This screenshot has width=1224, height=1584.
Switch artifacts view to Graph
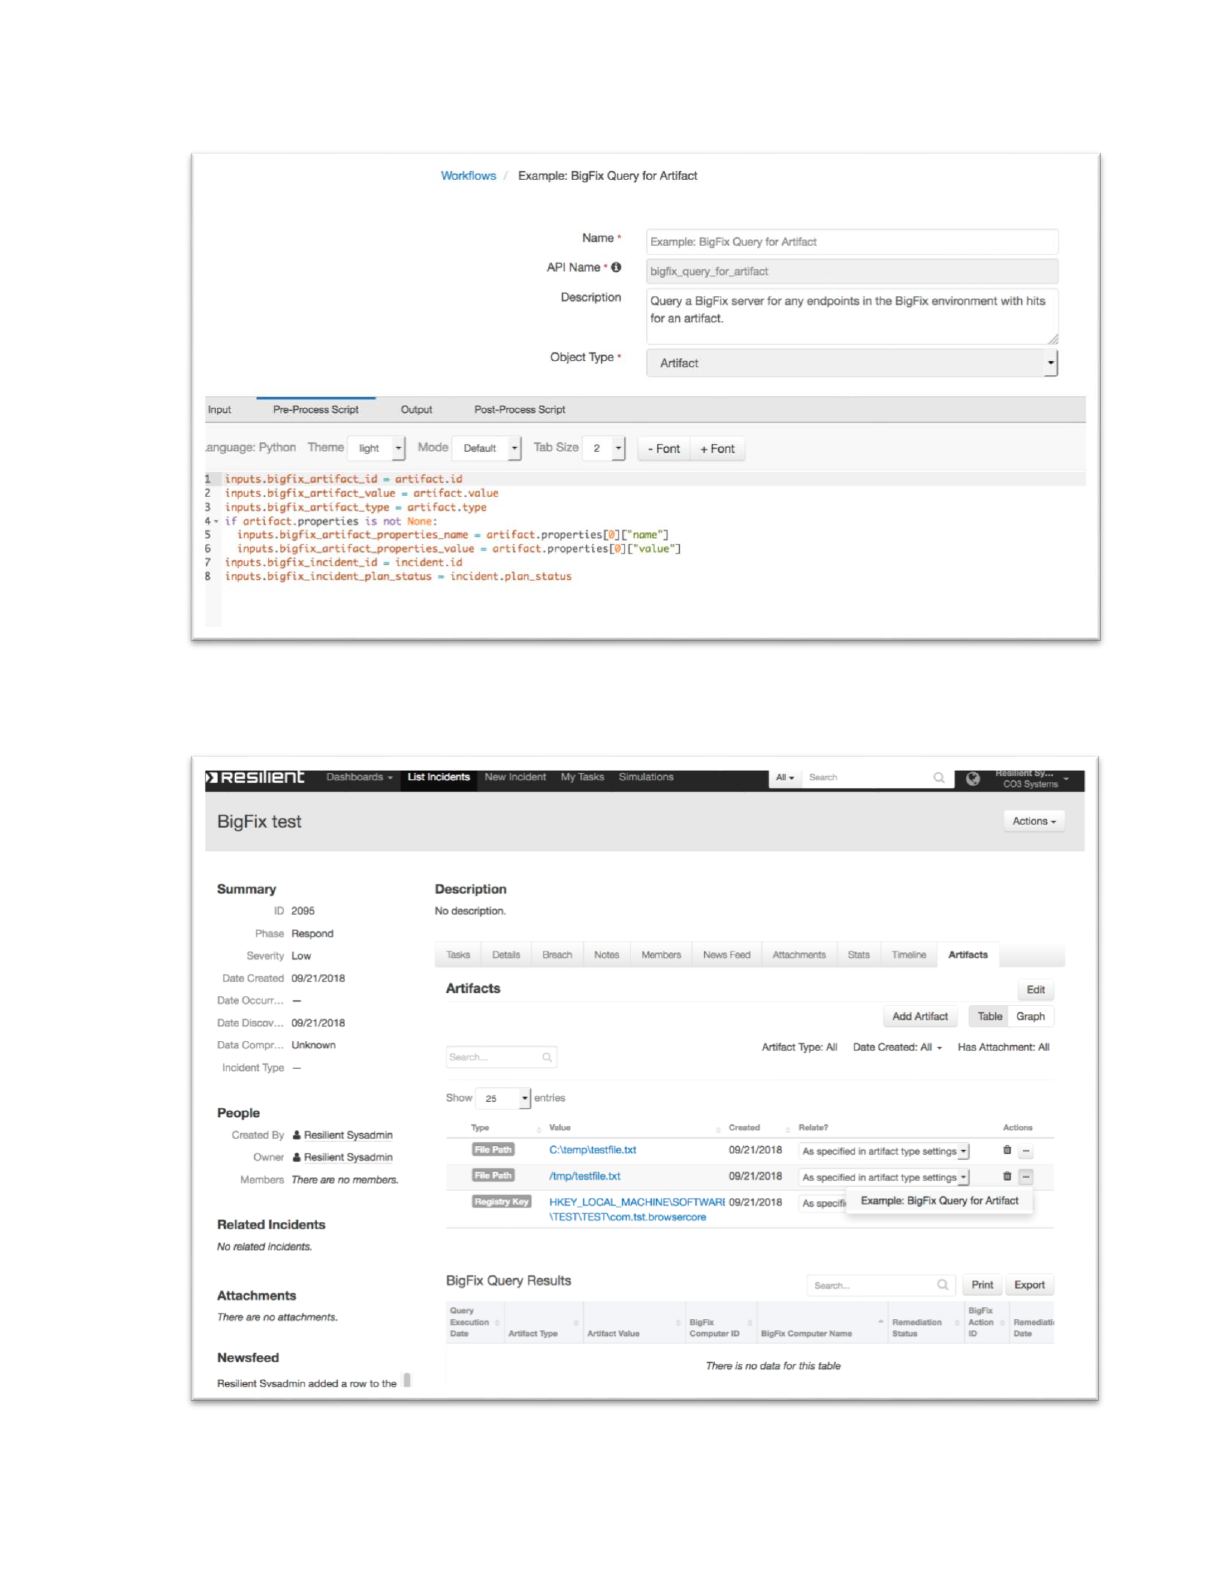point(1031,1017)
